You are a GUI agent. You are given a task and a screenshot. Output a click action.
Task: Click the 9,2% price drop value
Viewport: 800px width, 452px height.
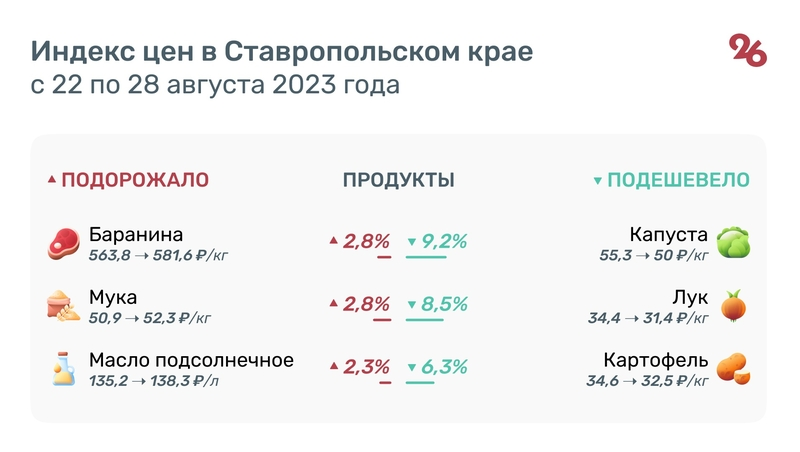point(445,241)
